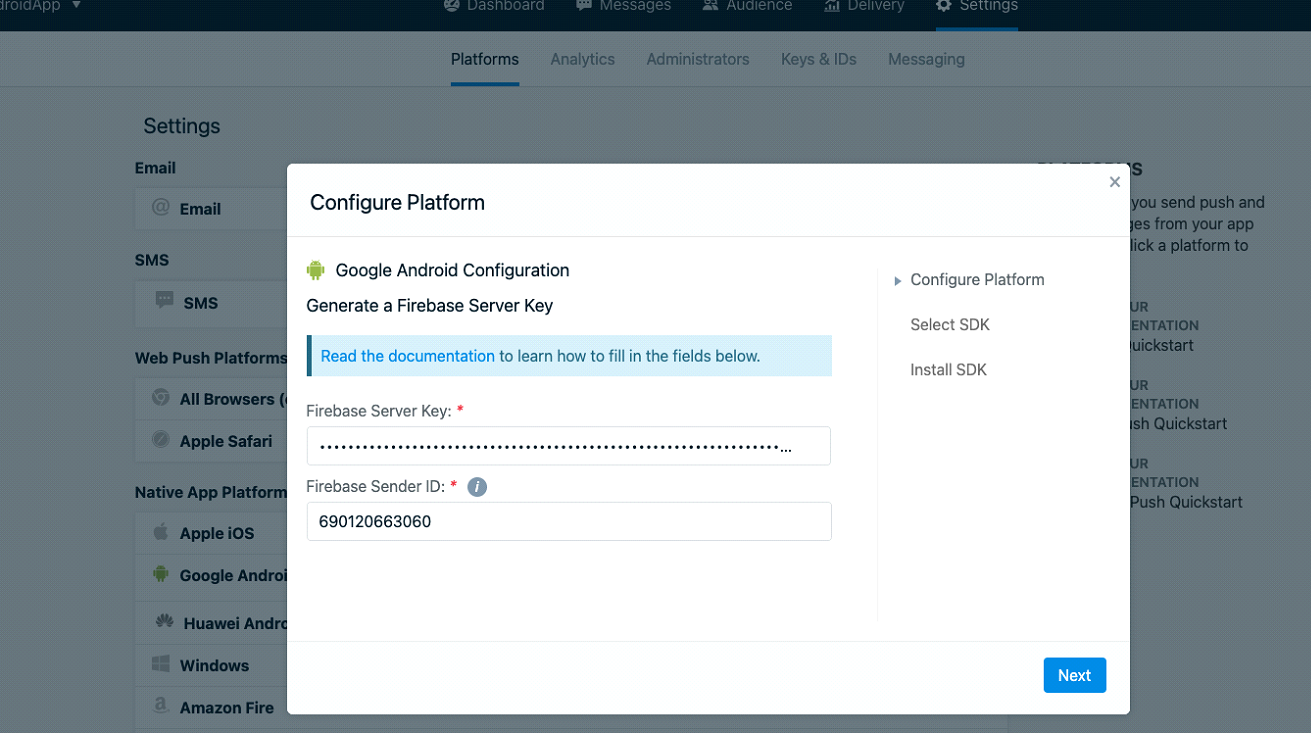This screenshot has height=733, width=1311.
Task: Click the Android robot icon in dialog
Action: (x=316, y=270)
